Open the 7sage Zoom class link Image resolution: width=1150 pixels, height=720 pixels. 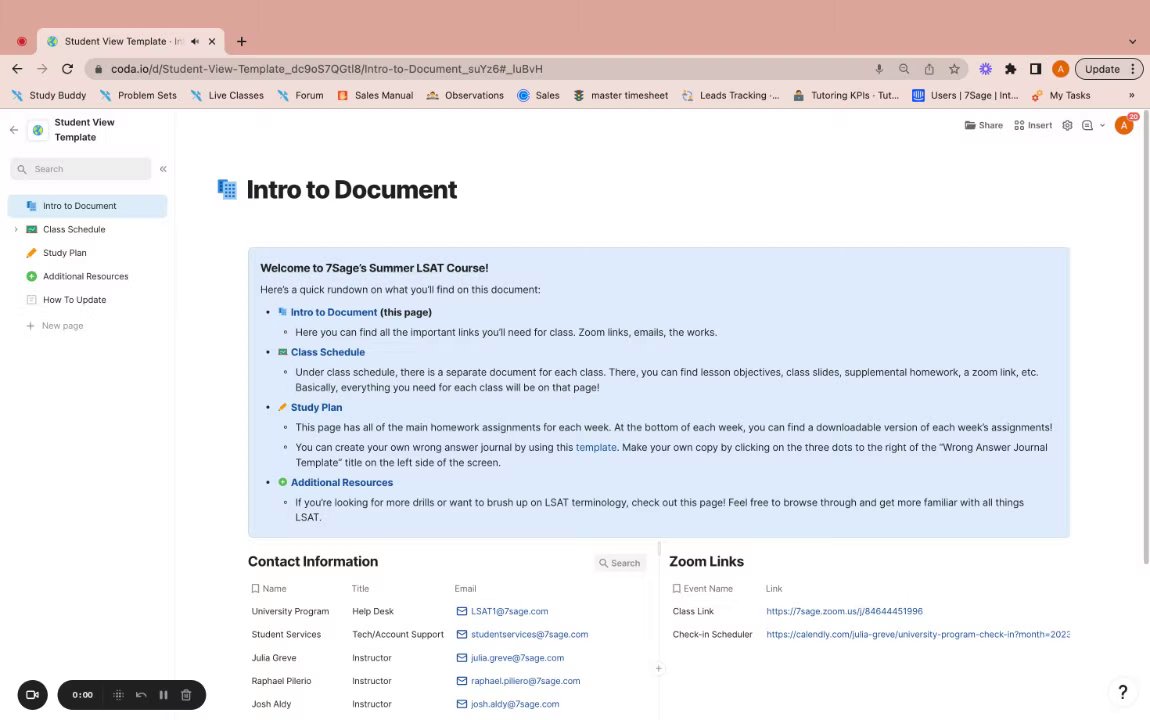coord(844,611)
